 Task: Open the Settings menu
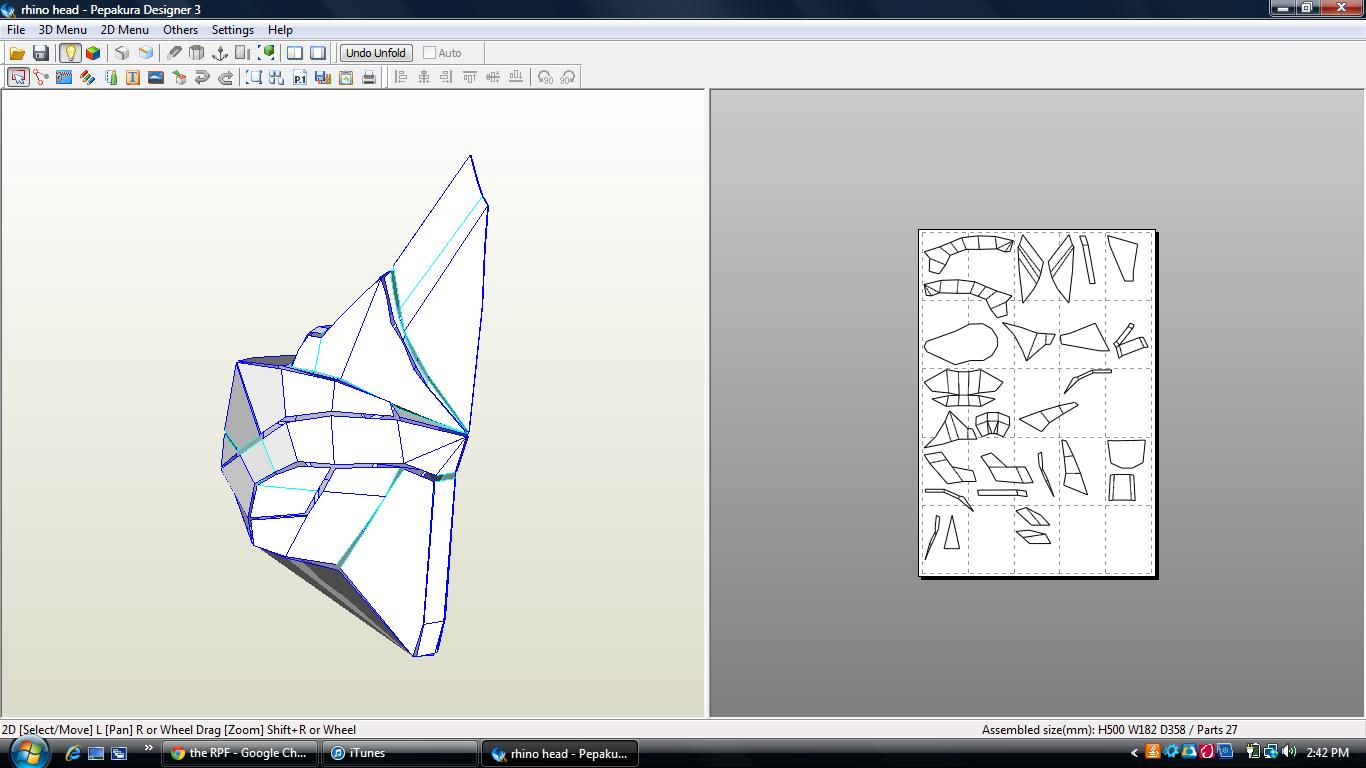pos(232,30)
